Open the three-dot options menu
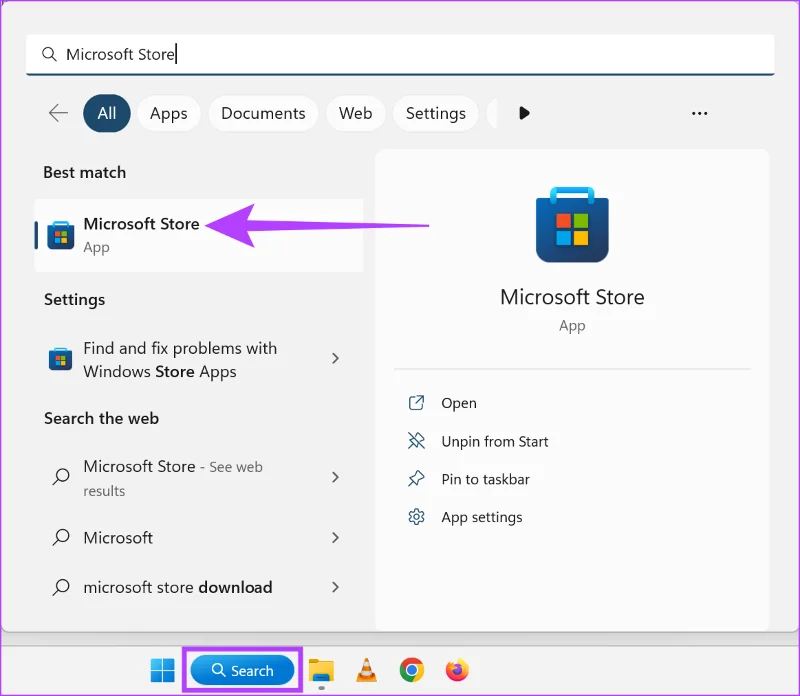 (699, 113)
